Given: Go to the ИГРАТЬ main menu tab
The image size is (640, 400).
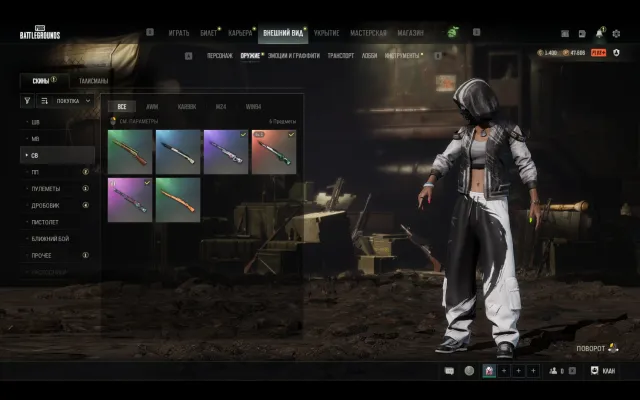Looking at the screenshot, I should coord(179,33).
